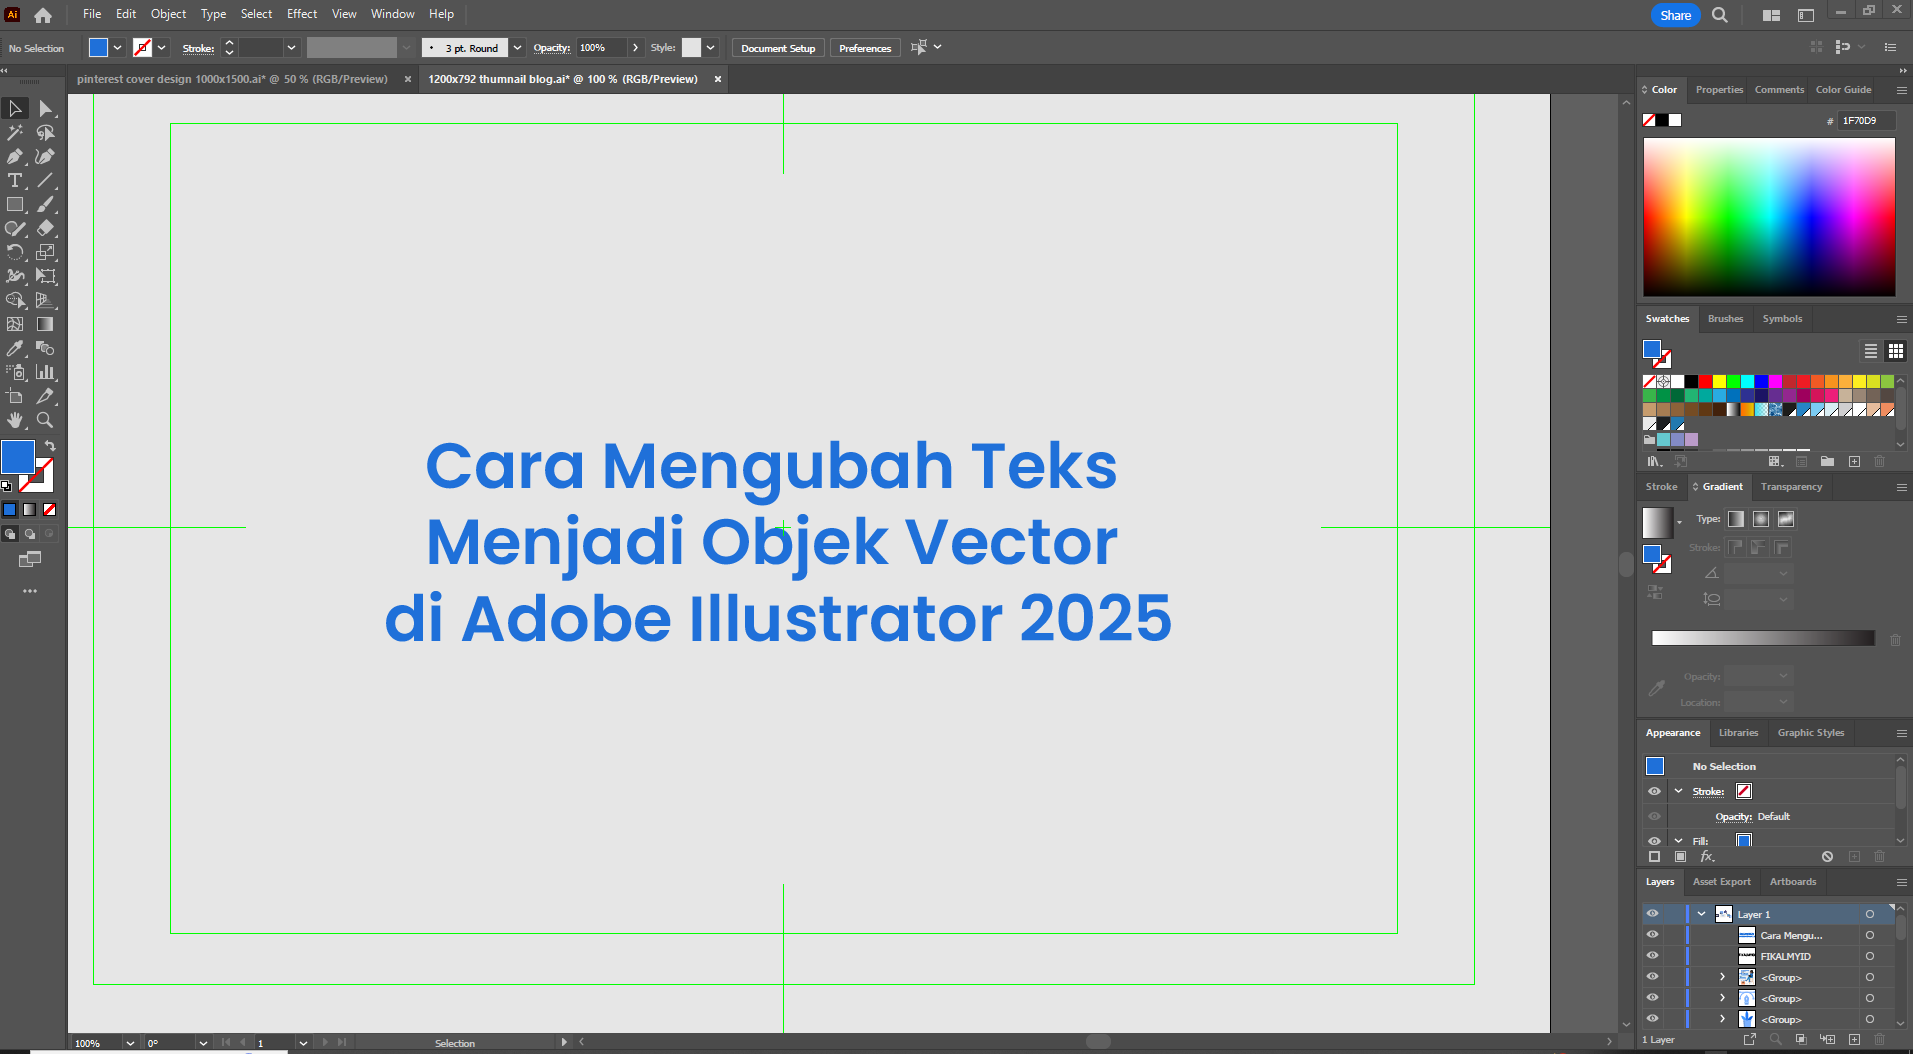Select the Selection tool arrow

click(x=15, y=108)
